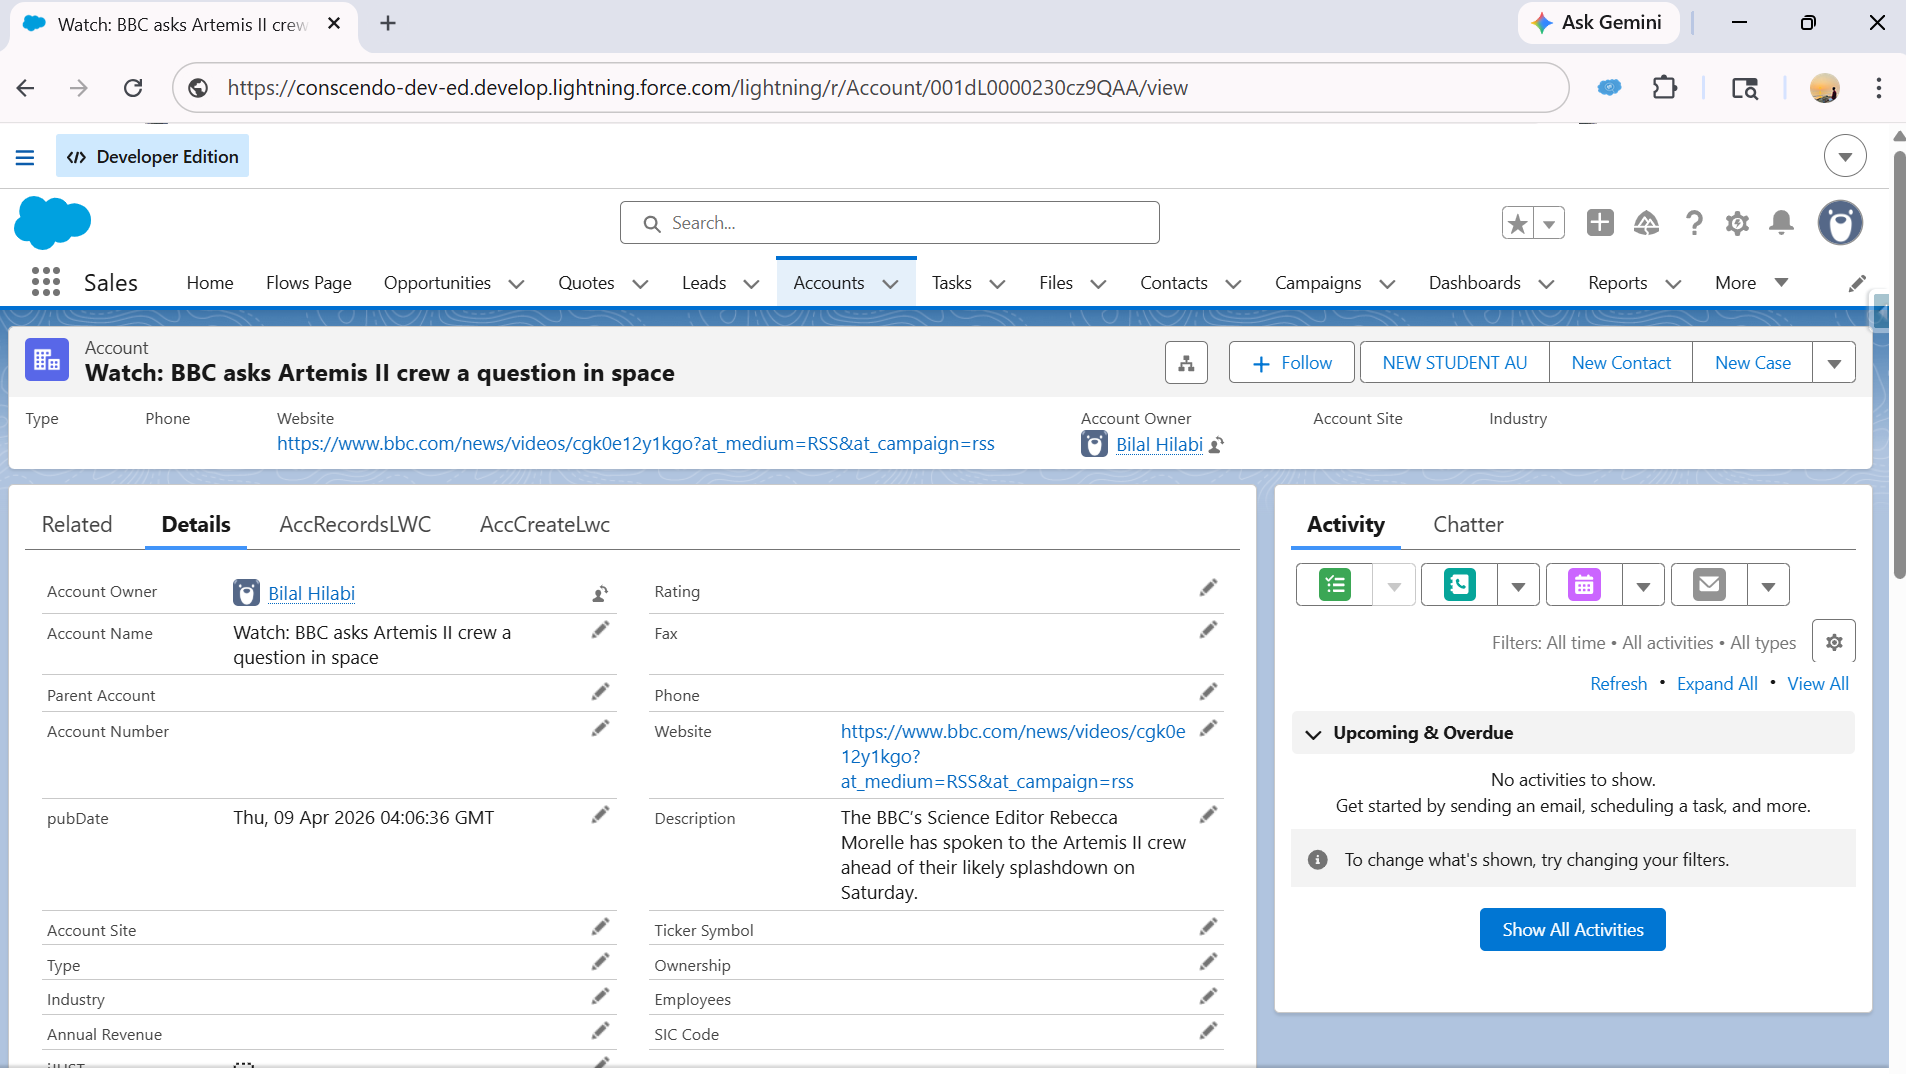1906x1074 pixels.
Task: Click the Follow button to follow account
Action: [x=1291, y=363]
